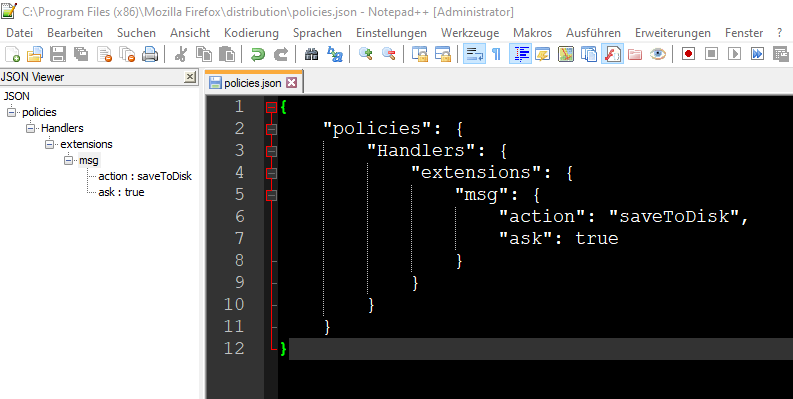Open Find with the binoculars icon
This screenshot has height=399, width=793.
312,54
